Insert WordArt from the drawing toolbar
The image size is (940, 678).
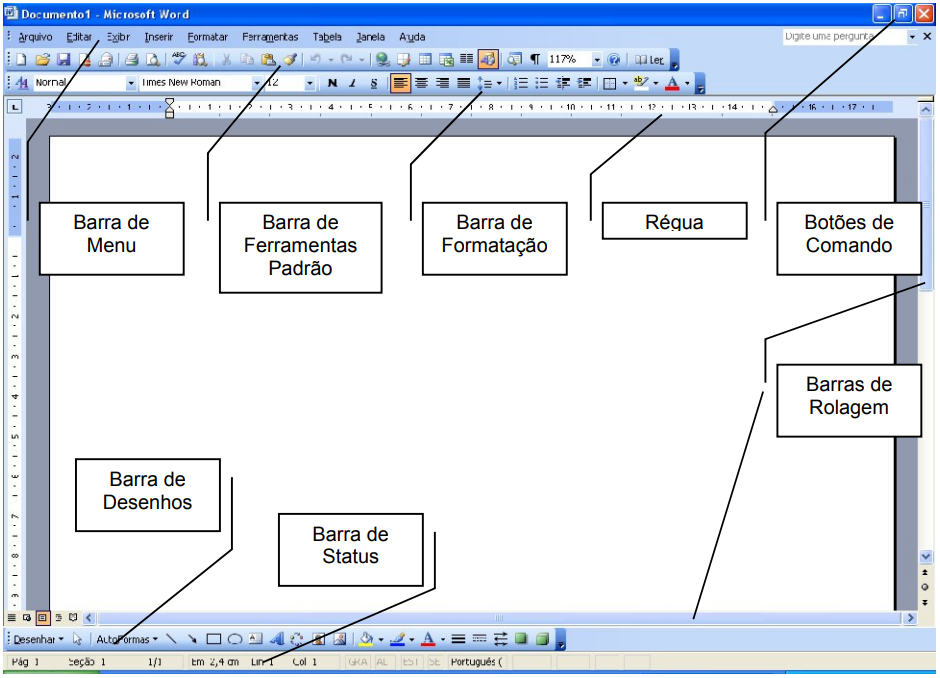tap(277, 639)
